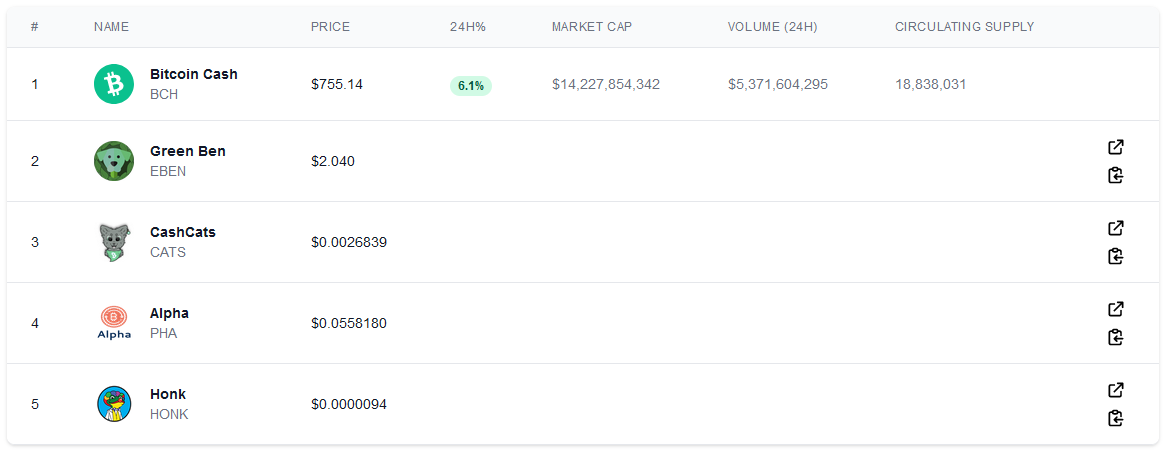The height and width of the screenshot is (453, 1165).
Task: Copy Honk address via clipboard icon
Action: [1115, 418]
